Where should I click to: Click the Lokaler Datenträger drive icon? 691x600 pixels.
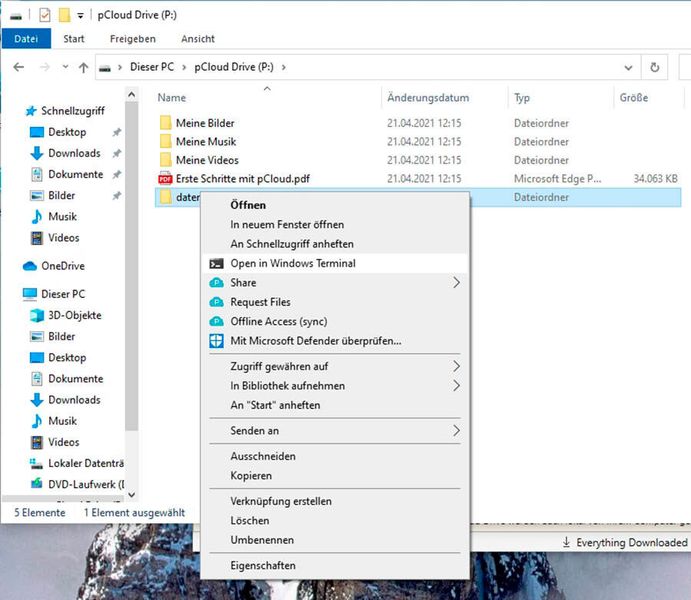37,463
